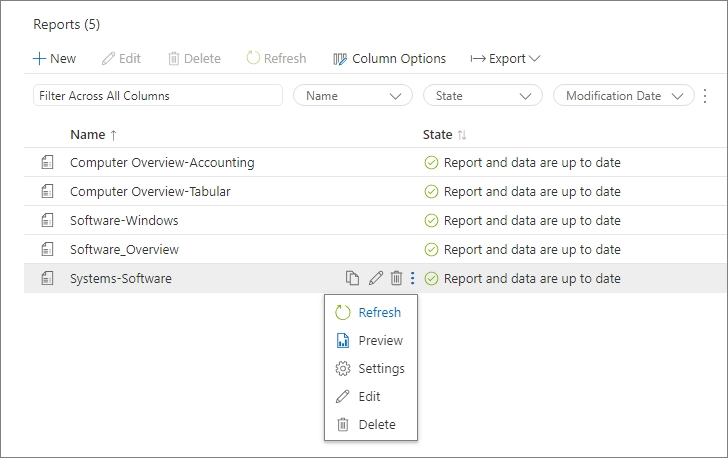Screen dimensions: 728x458
Task: Expand the Modification Date filter dropdown
Action: [623, 96]
